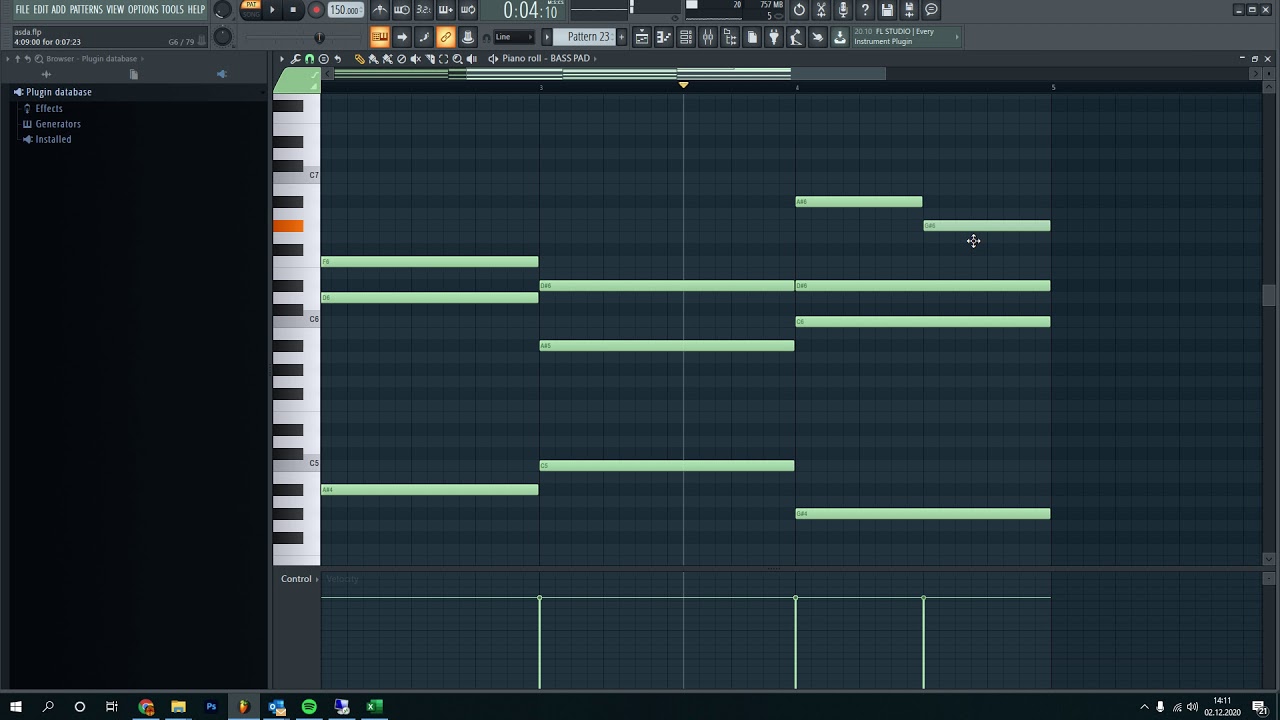The width and height of the screenshot is (1280, 720).
Task: Open the Playlist view button
Action: point(642,37)
